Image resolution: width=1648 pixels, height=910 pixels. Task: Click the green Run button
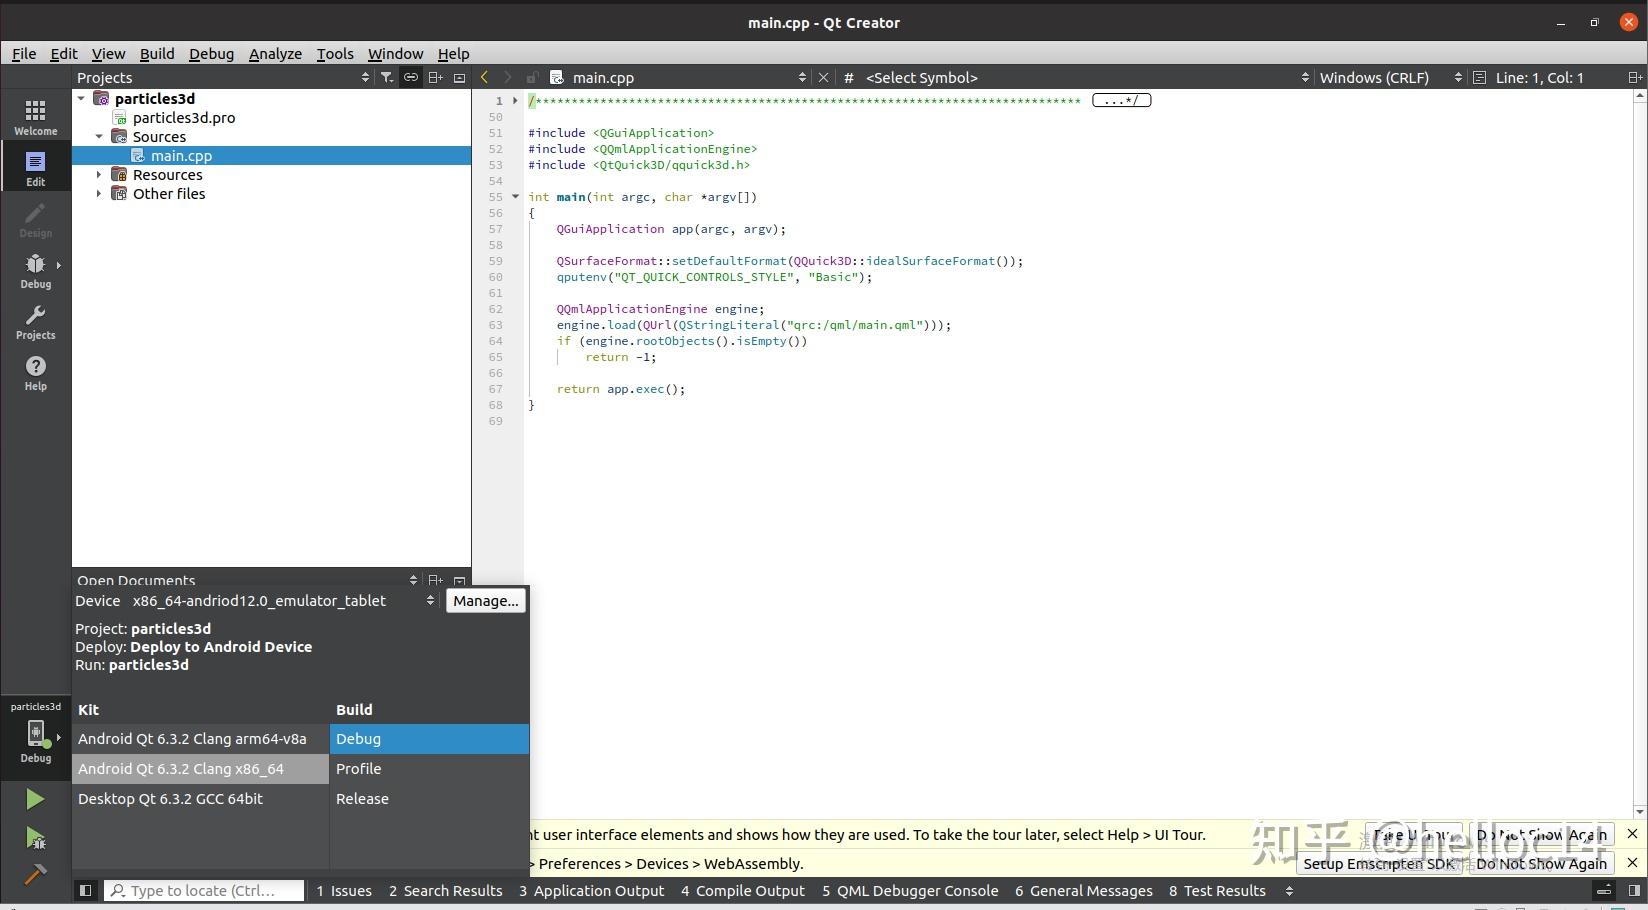point(35,799)
